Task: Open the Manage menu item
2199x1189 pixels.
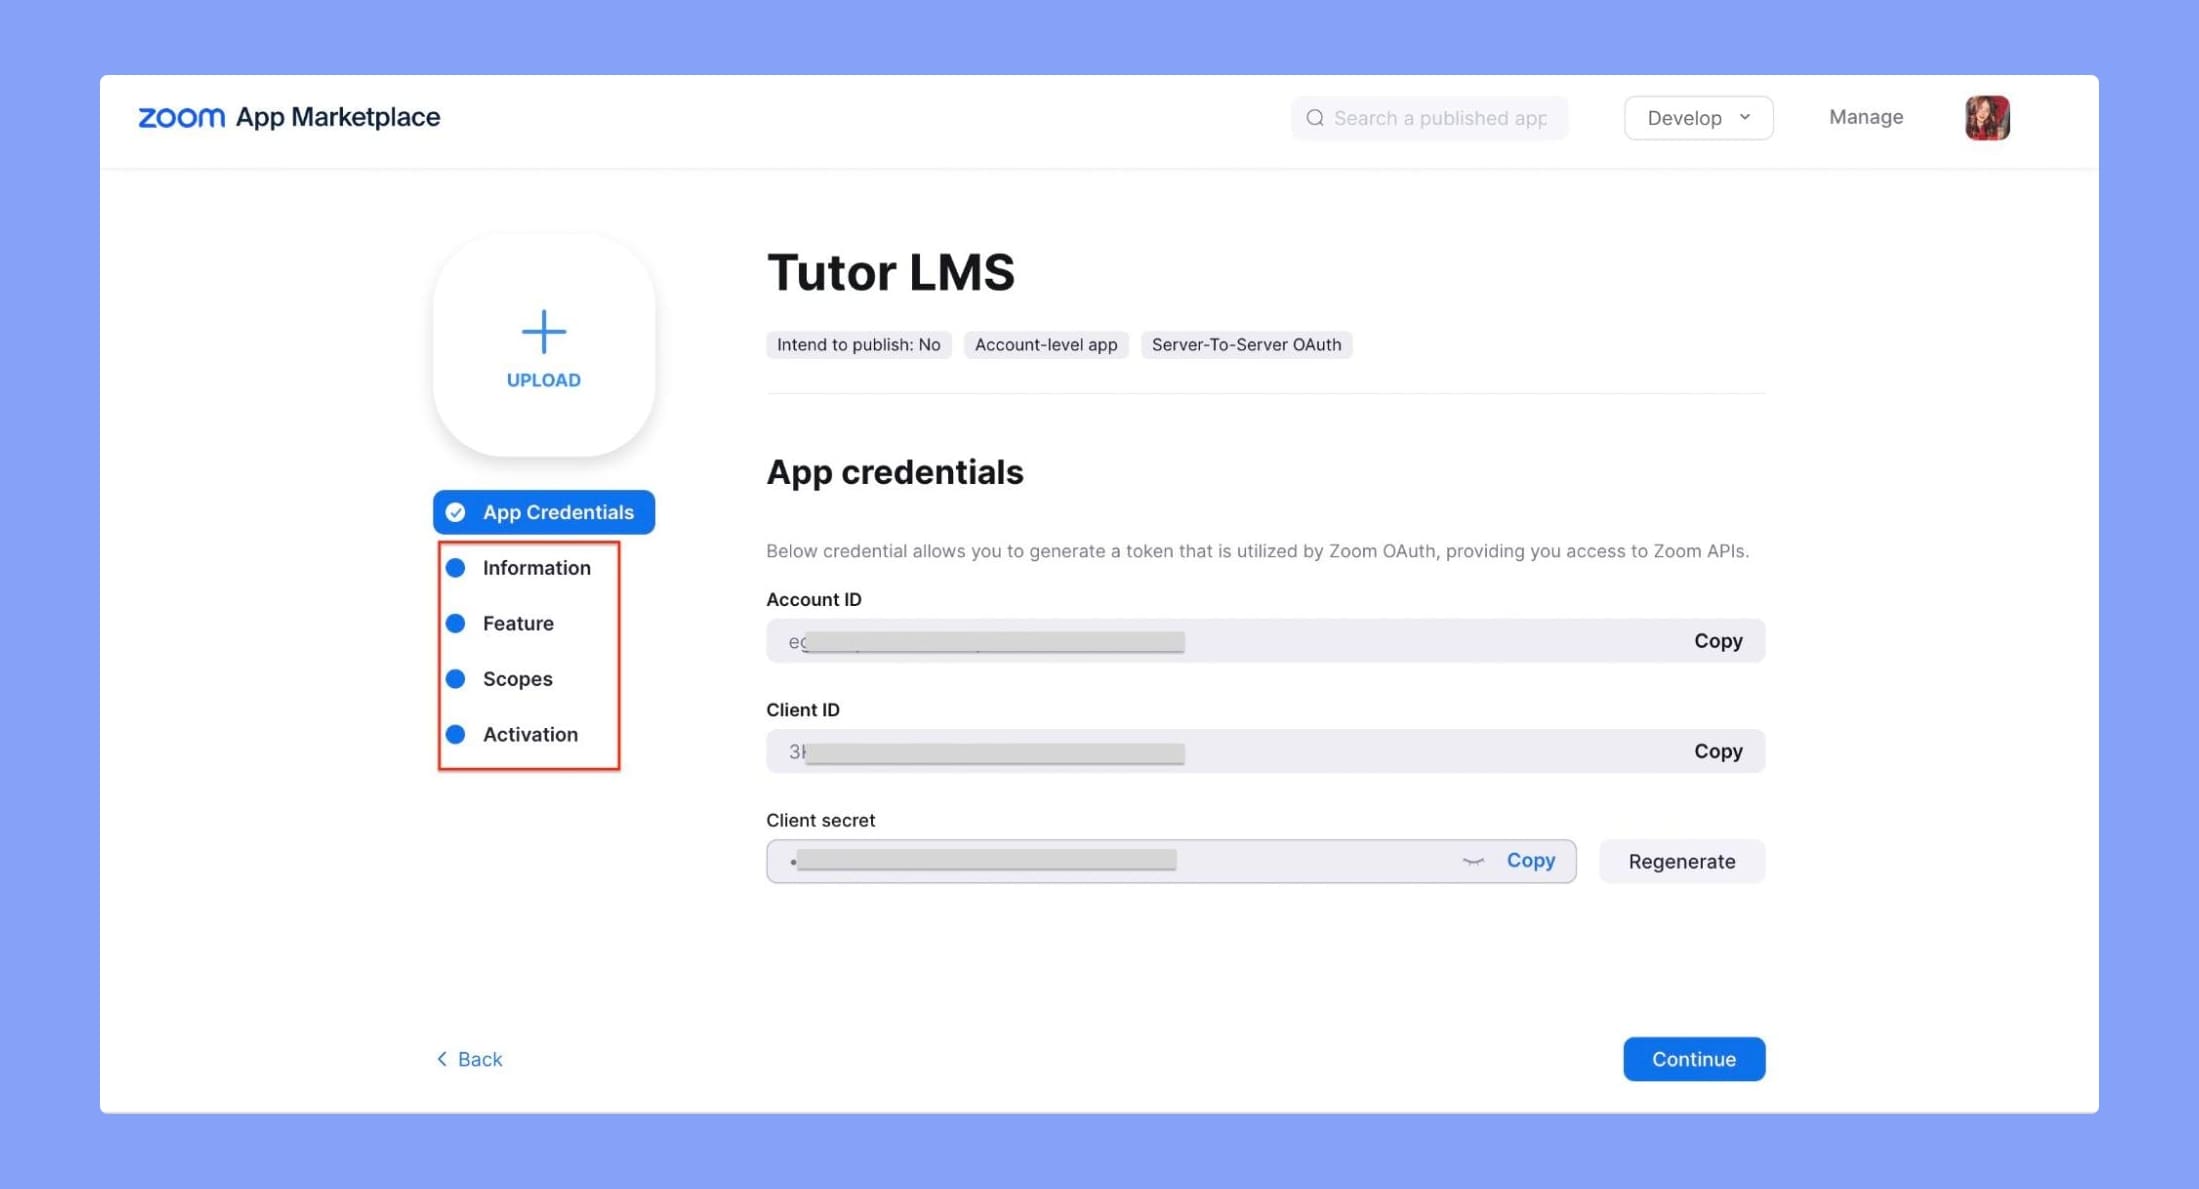Action: (x=1867, y=117)
